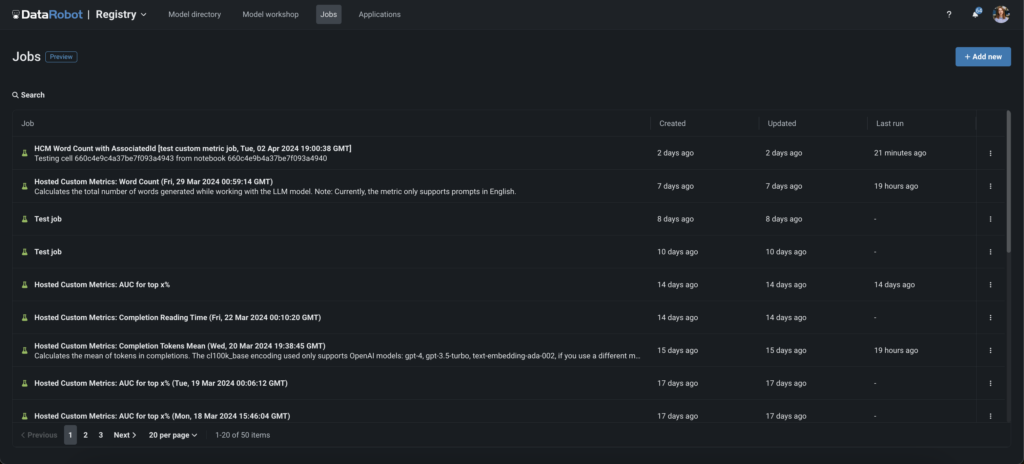
Task: Open the Test job created 8 days ago
Action: [x=48, y=219]
